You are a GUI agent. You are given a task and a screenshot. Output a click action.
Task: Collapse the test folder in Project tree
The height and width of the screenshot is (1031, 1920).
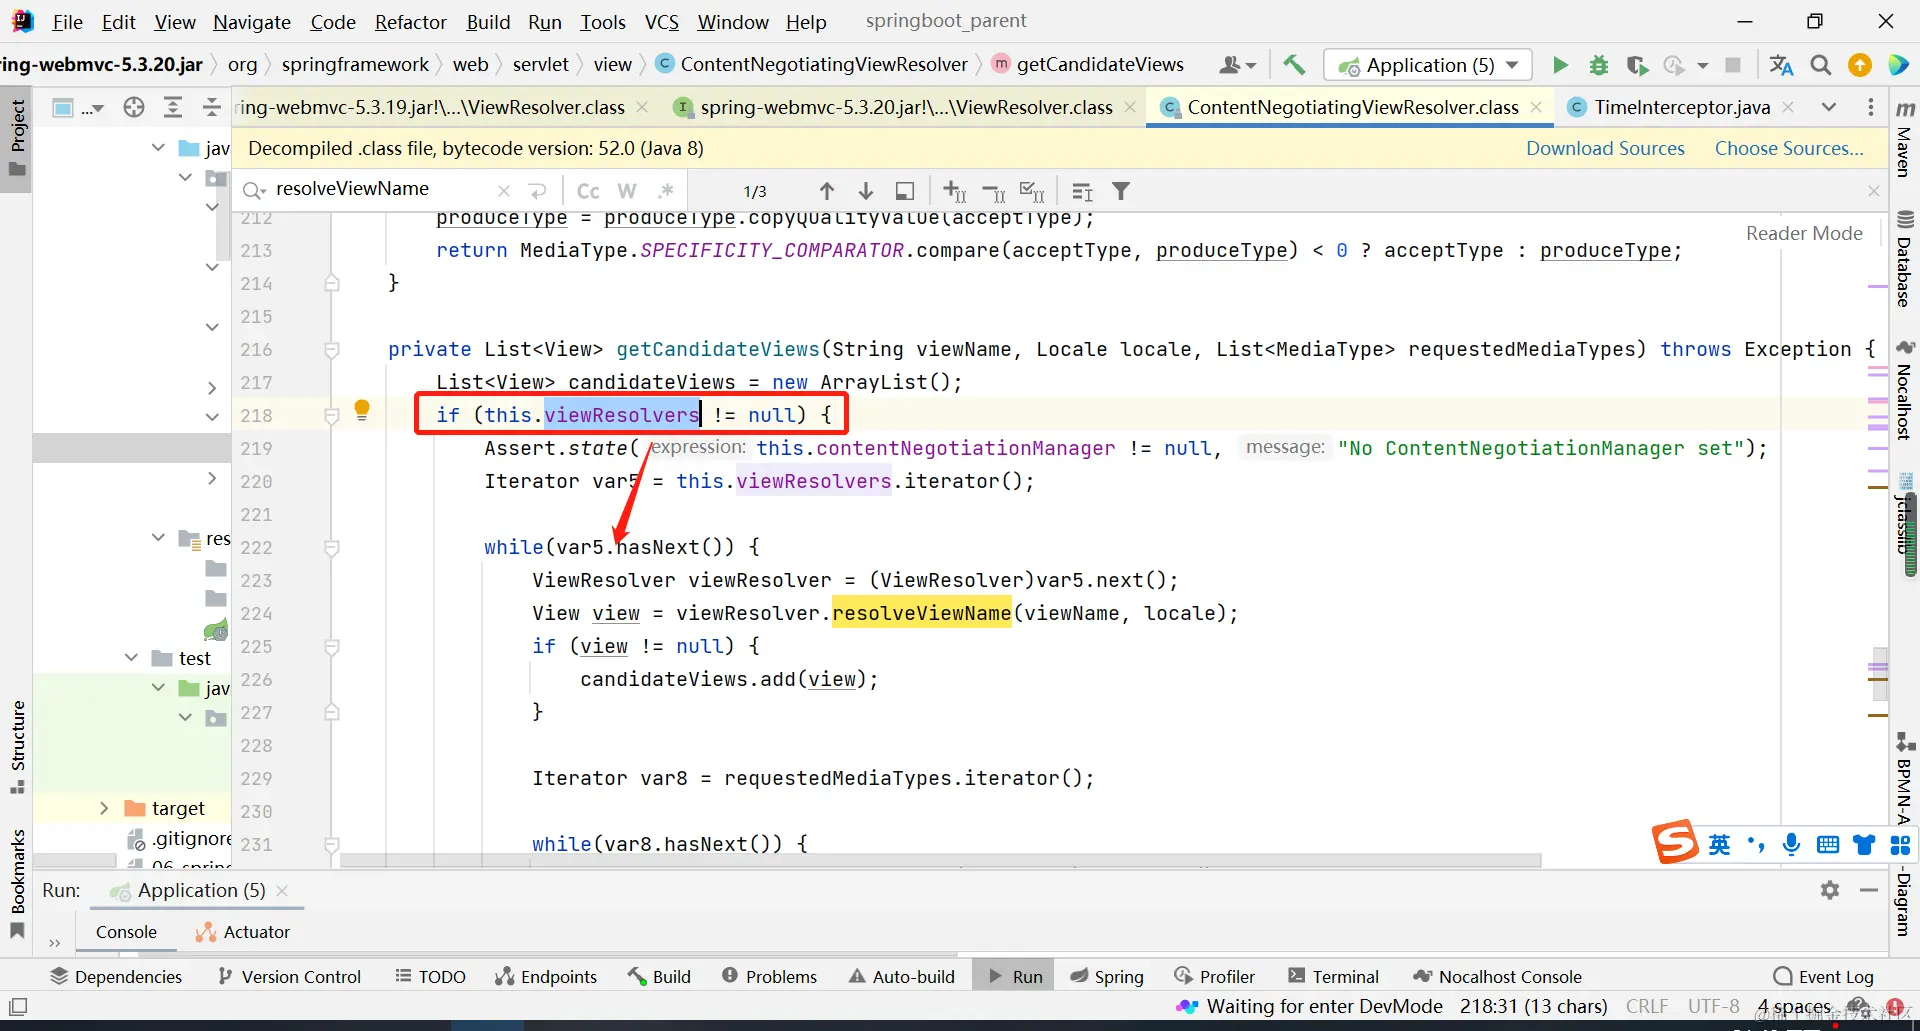click(x=131, y=657)
